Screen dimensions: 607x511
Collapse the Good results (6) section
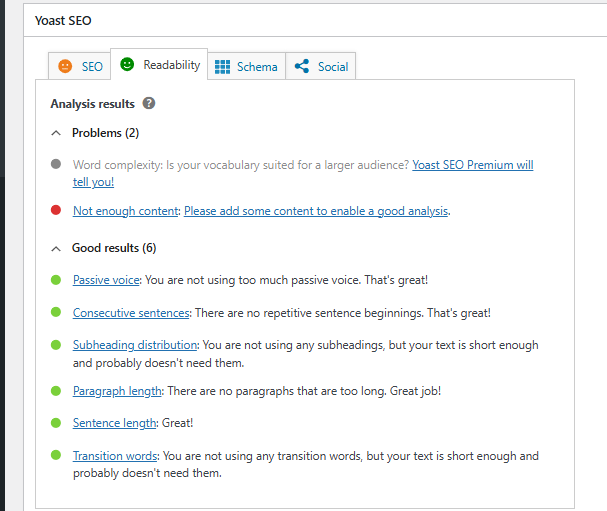[x=55, y=248]
